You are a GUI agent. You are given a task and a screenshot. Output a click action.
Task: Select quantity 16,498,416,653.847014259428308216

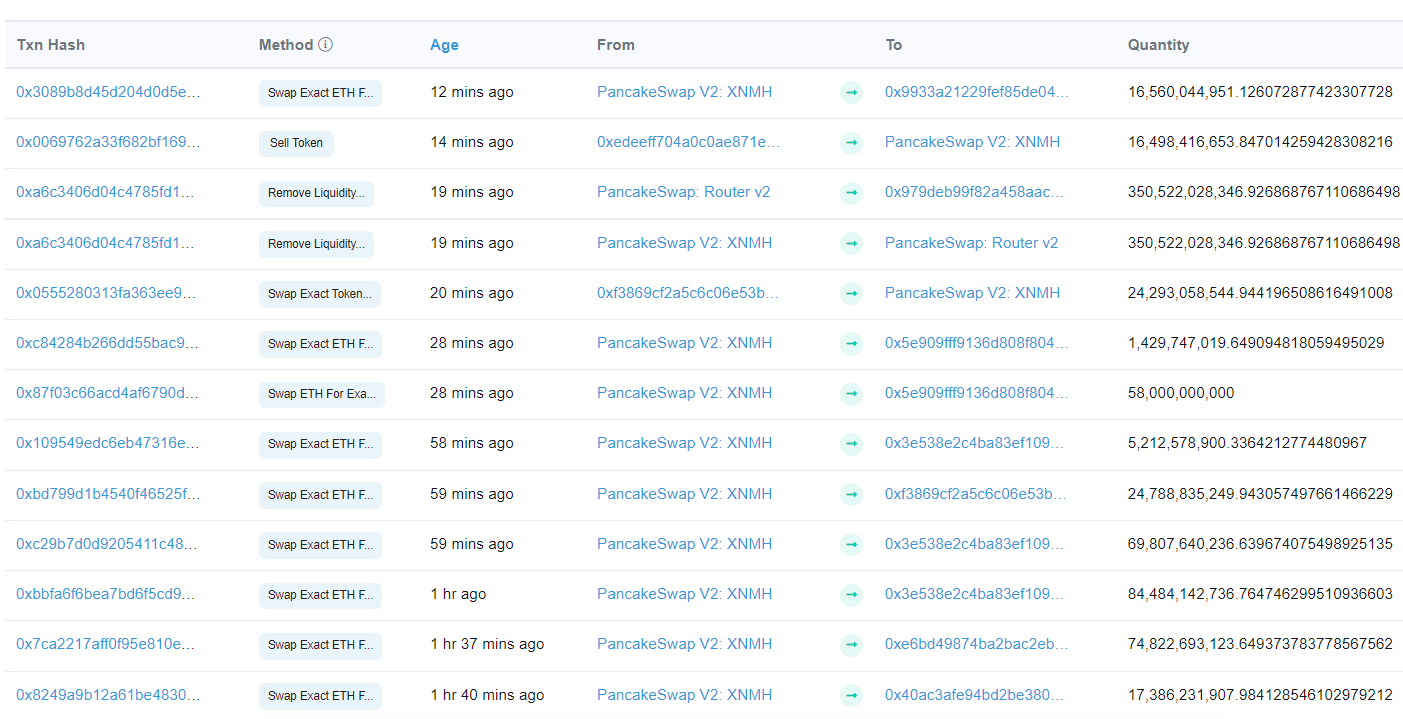click(1260, 142)
